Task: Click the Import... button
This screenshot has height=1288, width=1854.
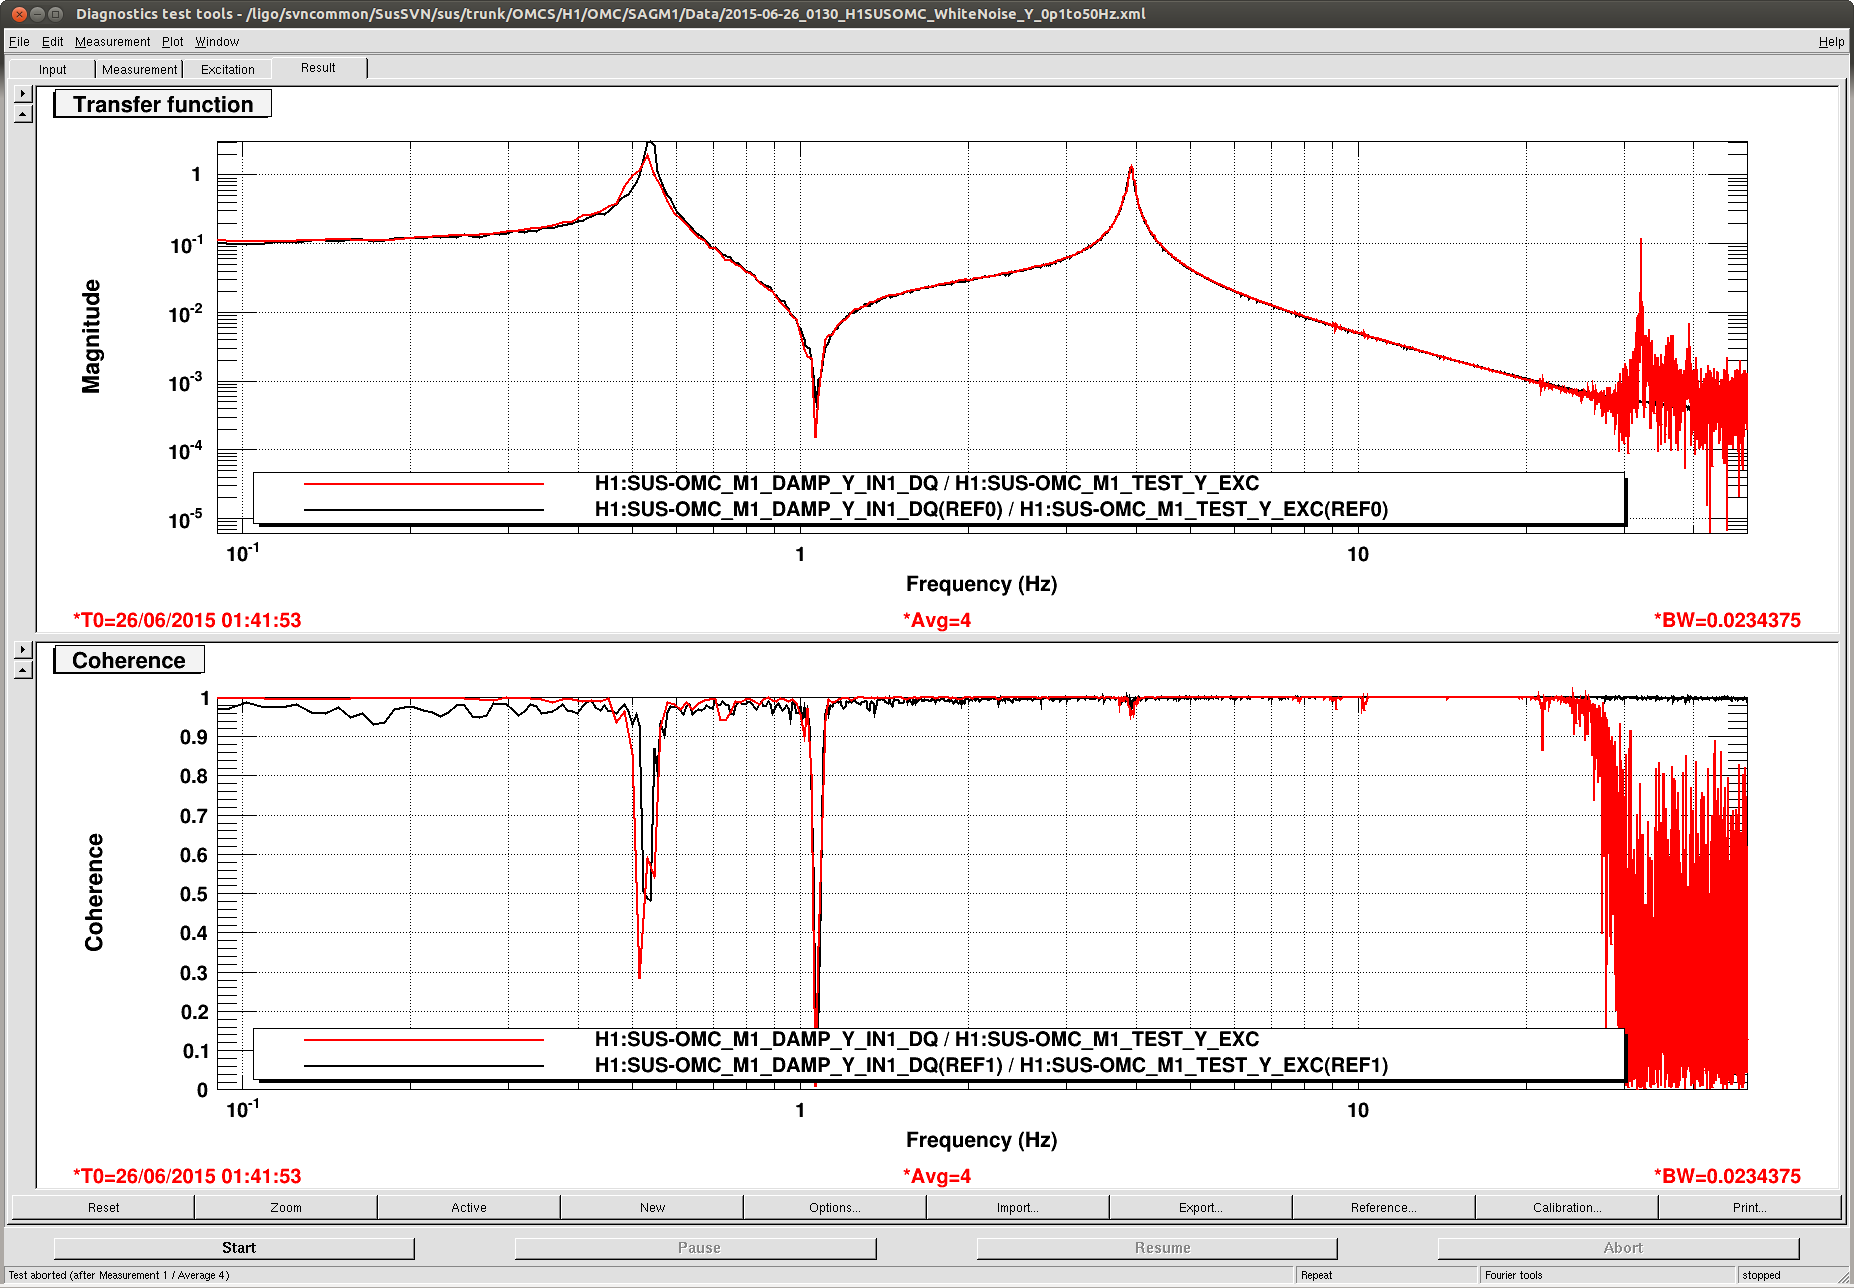Action: [x=1018, y=1207]
